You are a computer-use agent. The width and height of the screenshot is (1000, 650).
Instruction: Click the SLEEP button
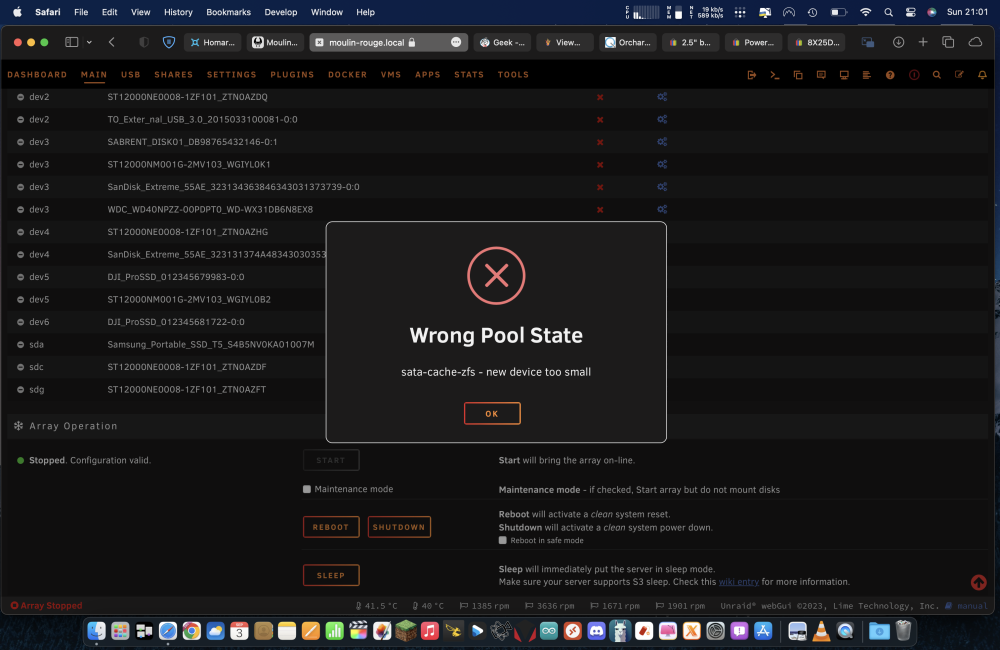(x=331, y=575)
